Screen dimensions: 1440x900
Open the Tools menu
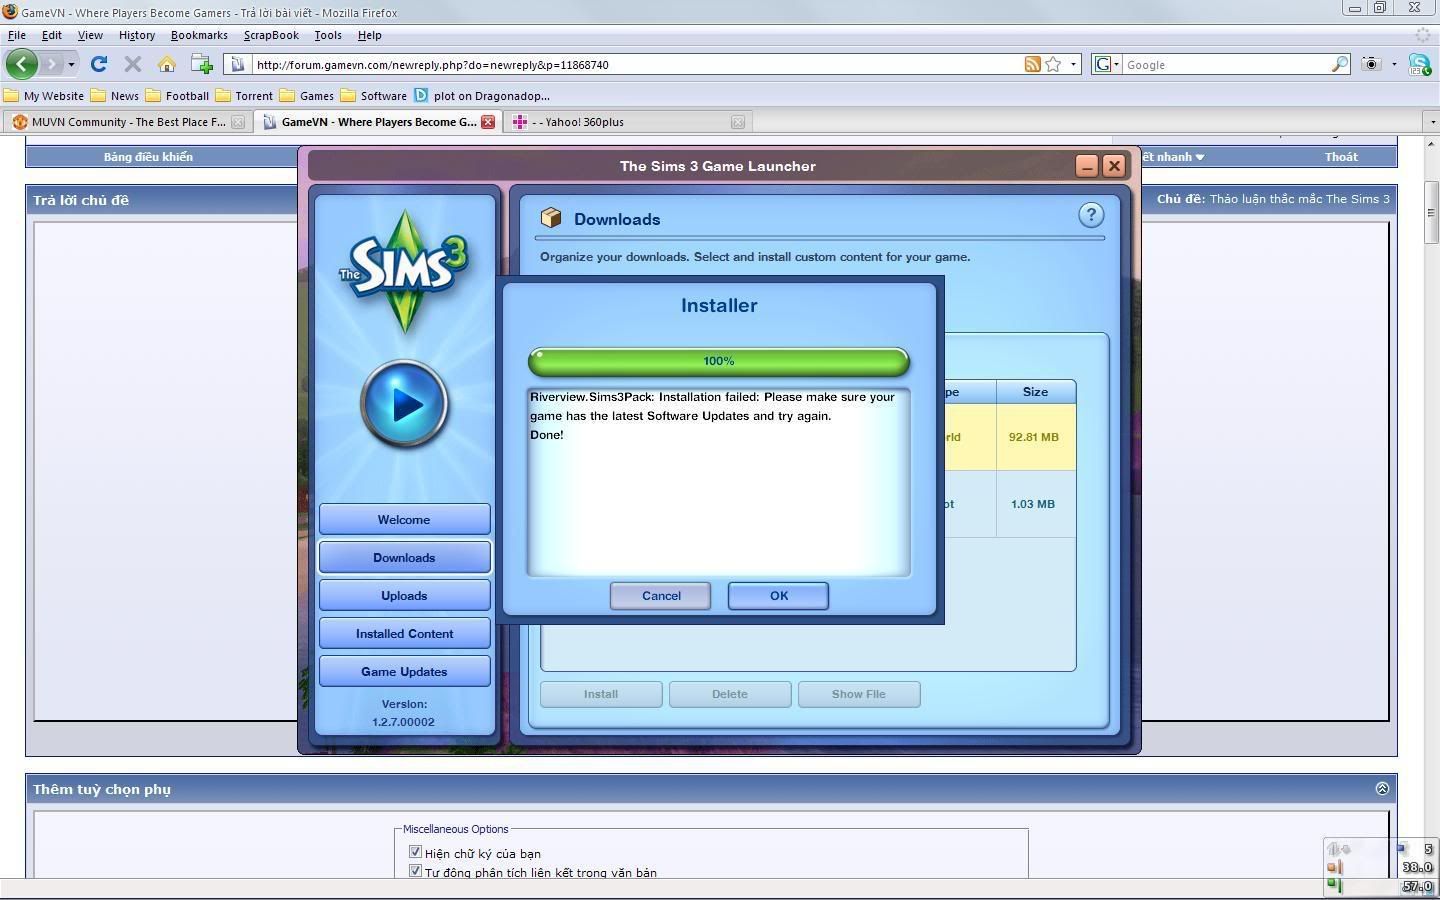click(328, 35)
